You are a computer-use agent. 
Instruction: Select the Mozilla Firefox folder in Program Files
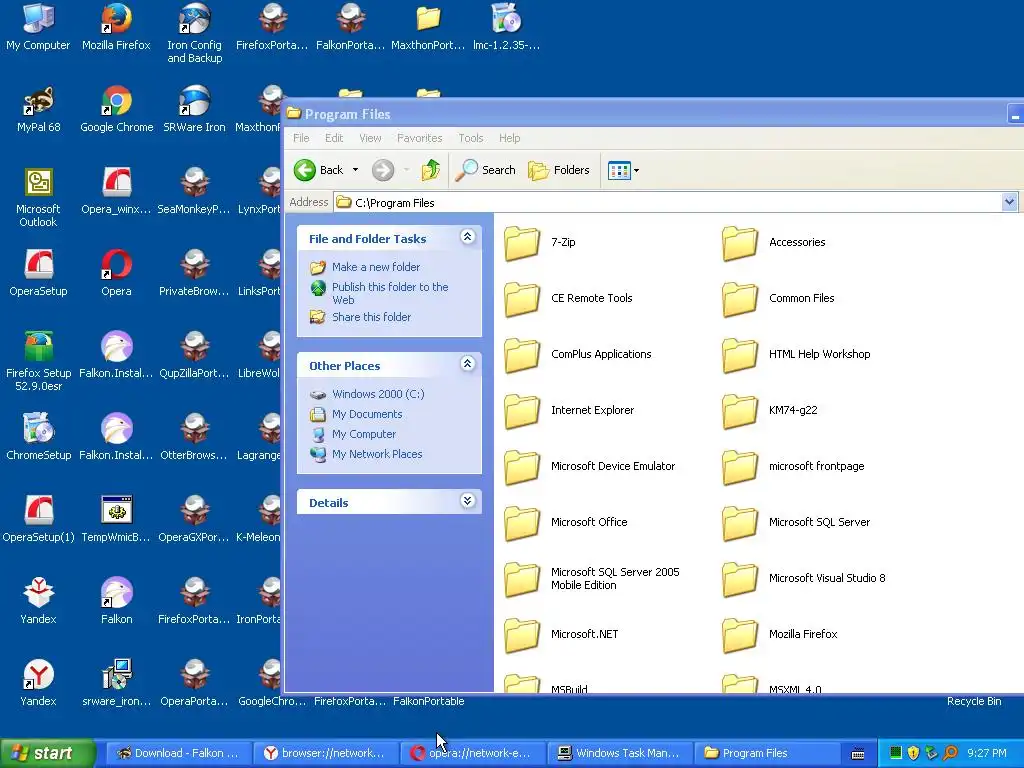pyautogui.click(x=780, y=634)
